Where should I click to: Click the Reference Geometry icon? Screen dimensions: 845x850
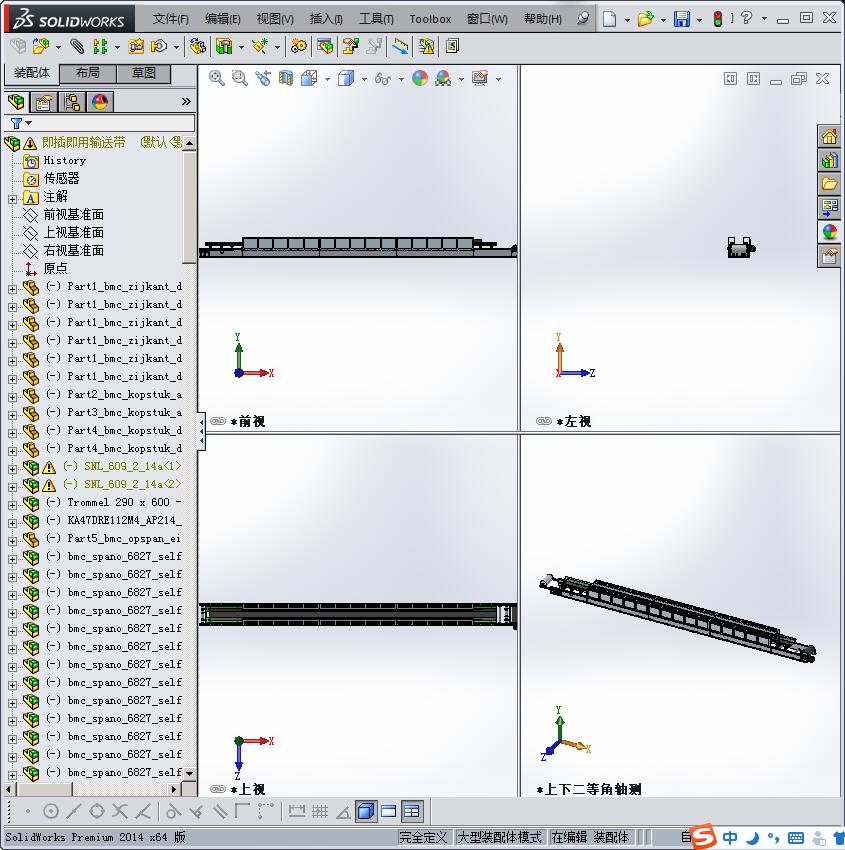click(x=260, y=47)
